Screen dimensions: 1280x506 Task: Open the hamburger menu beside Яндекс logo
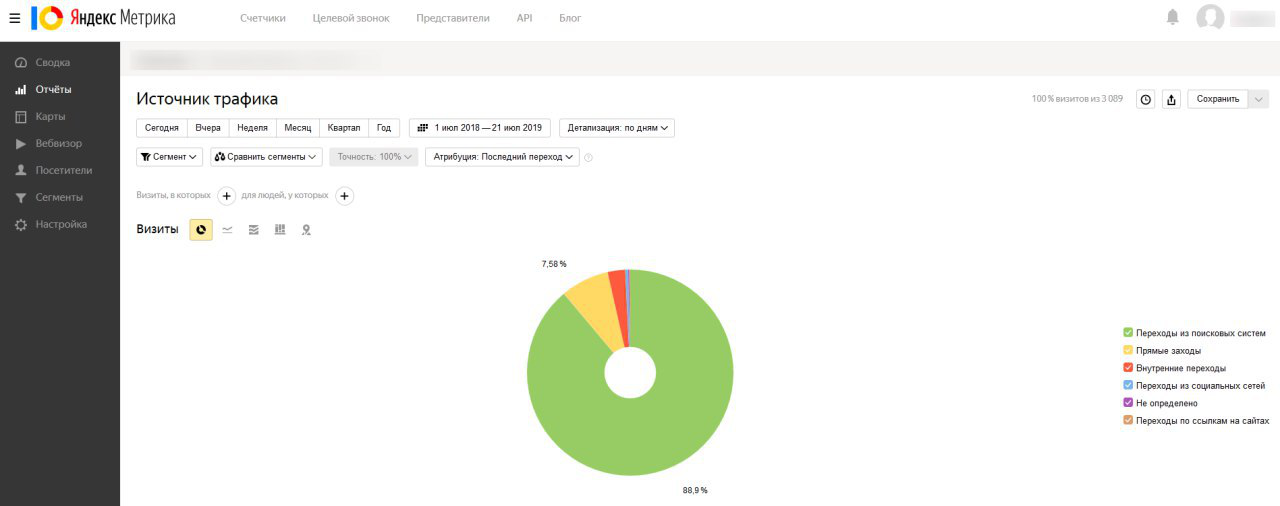click(15, 18)
